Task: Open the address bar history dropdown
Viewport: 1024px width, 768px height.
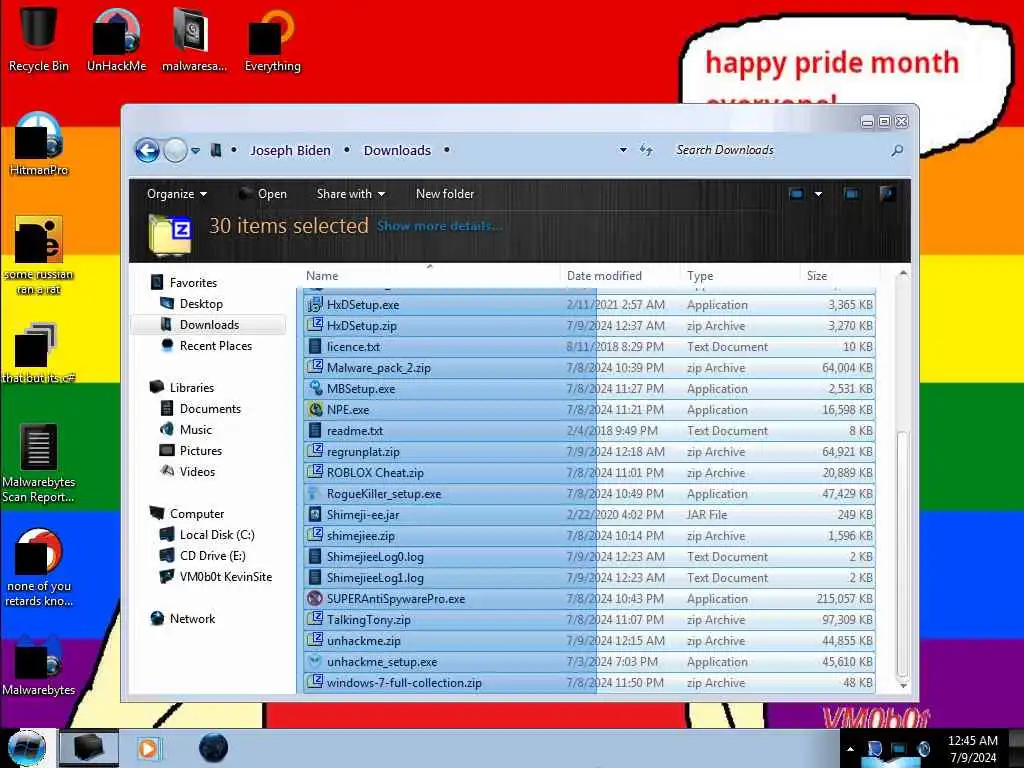Action: point(624,150)
